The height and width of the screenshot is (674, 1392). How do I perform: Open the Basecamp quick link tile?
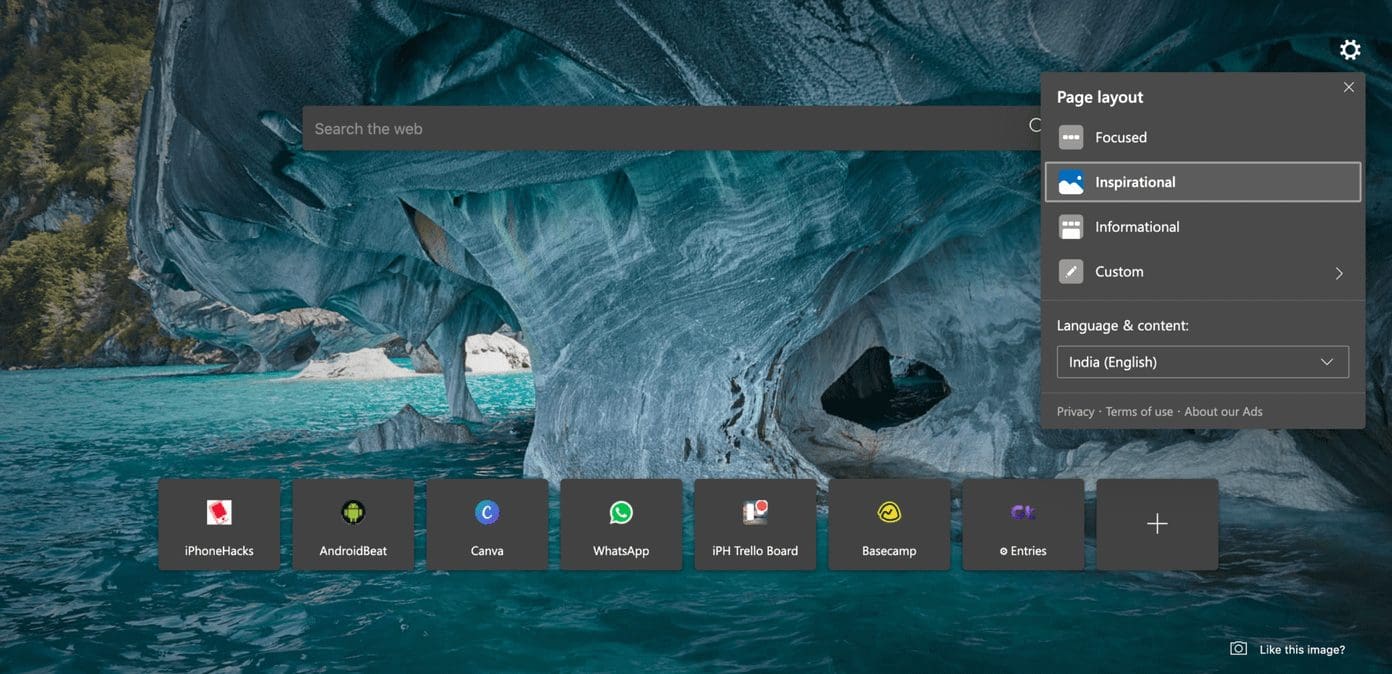889,524
